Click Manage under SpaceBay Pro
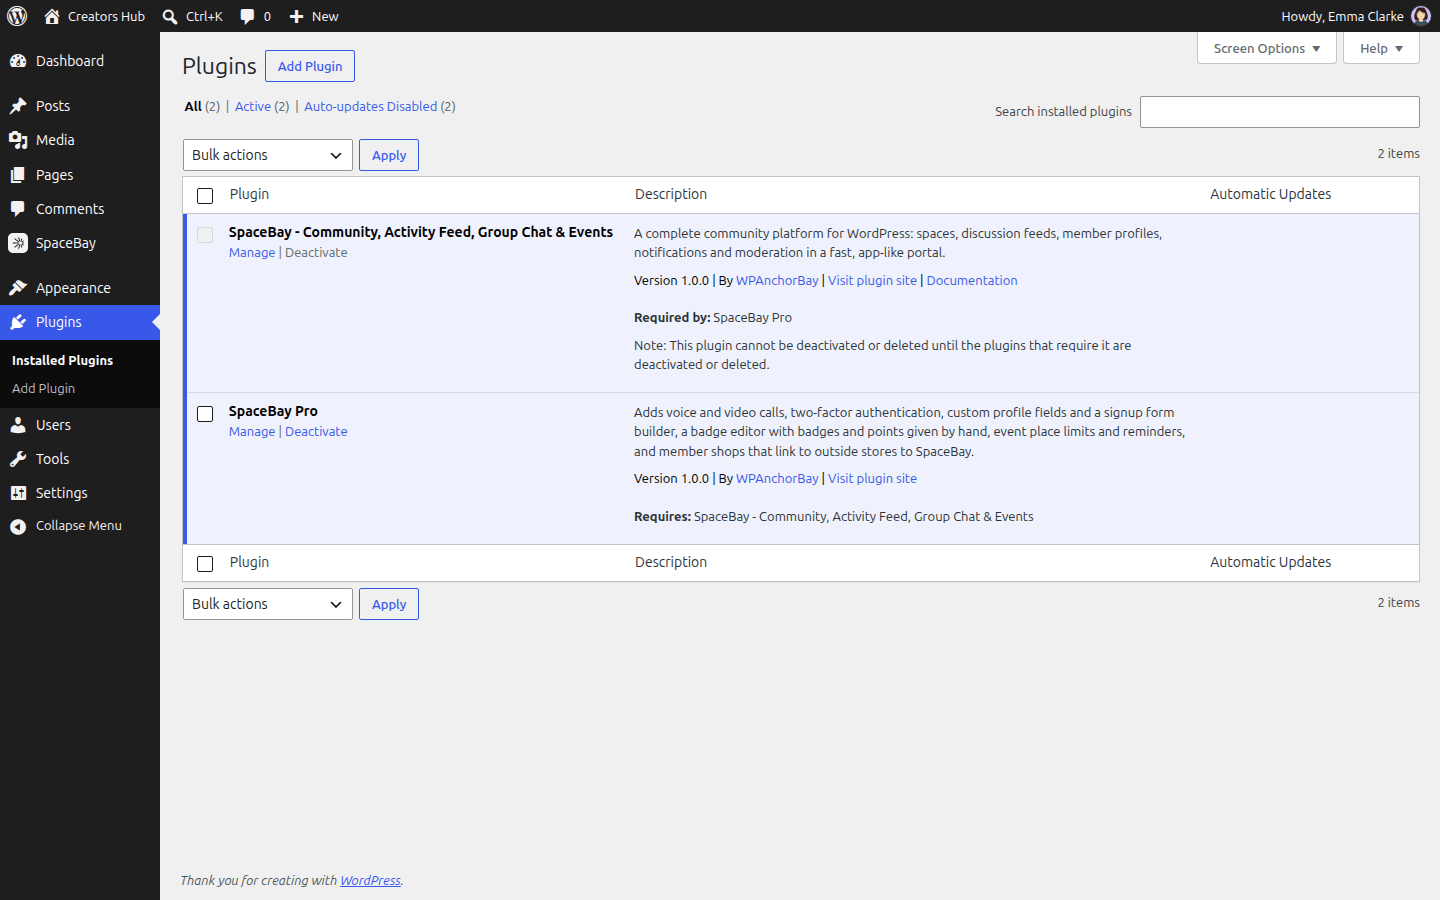1440x900 pixels. coord(252,432)
